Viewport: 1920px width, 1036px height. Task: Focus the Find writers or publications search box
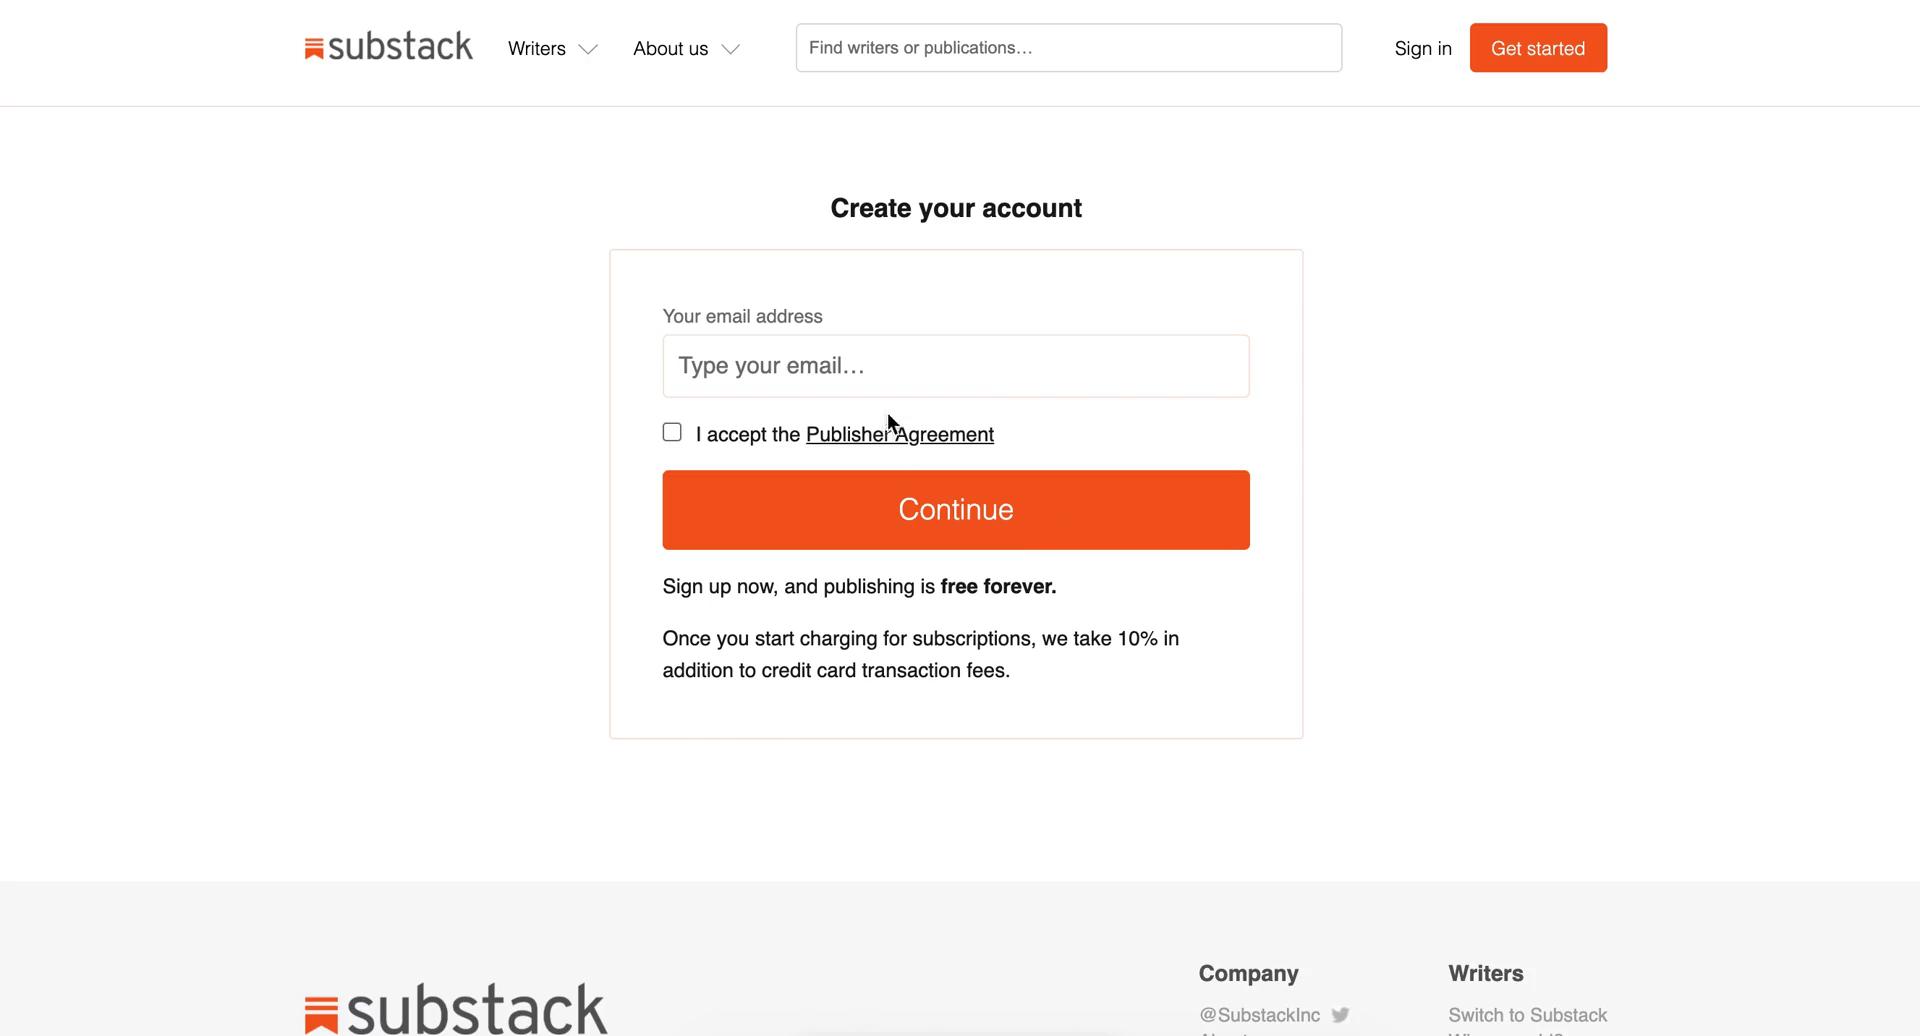pyautogui.click(x=1068, y=48)
